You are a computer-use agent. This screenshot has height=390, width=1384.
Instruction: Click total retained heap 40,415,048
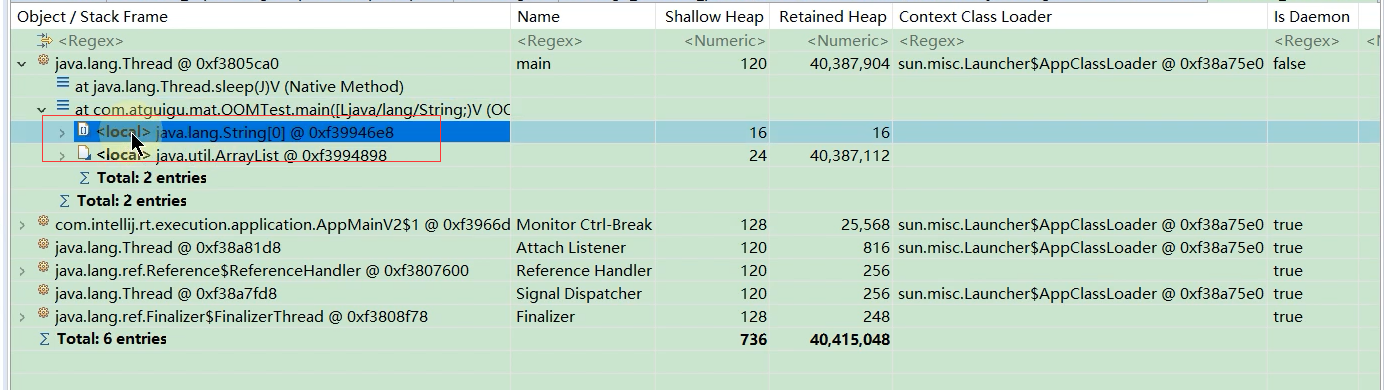849,339
